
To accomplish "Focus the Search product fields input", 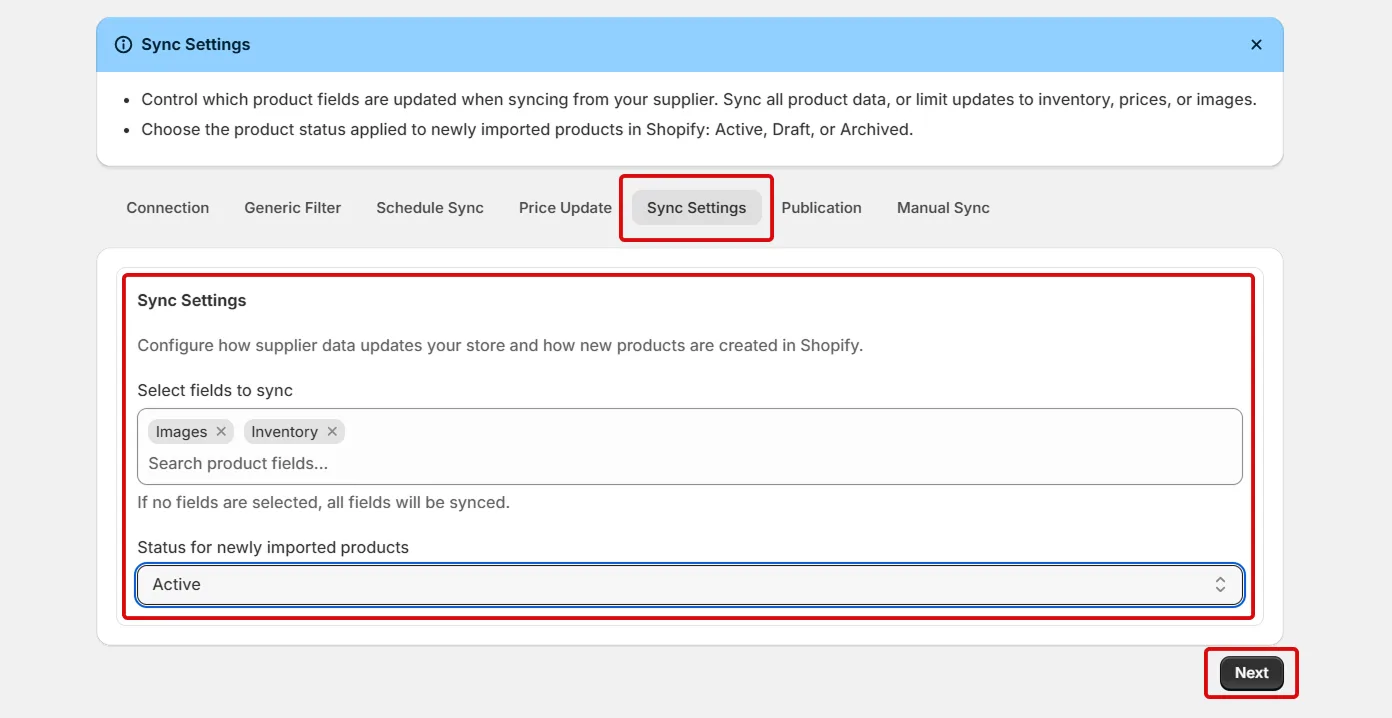I will [x=690, y=464].
